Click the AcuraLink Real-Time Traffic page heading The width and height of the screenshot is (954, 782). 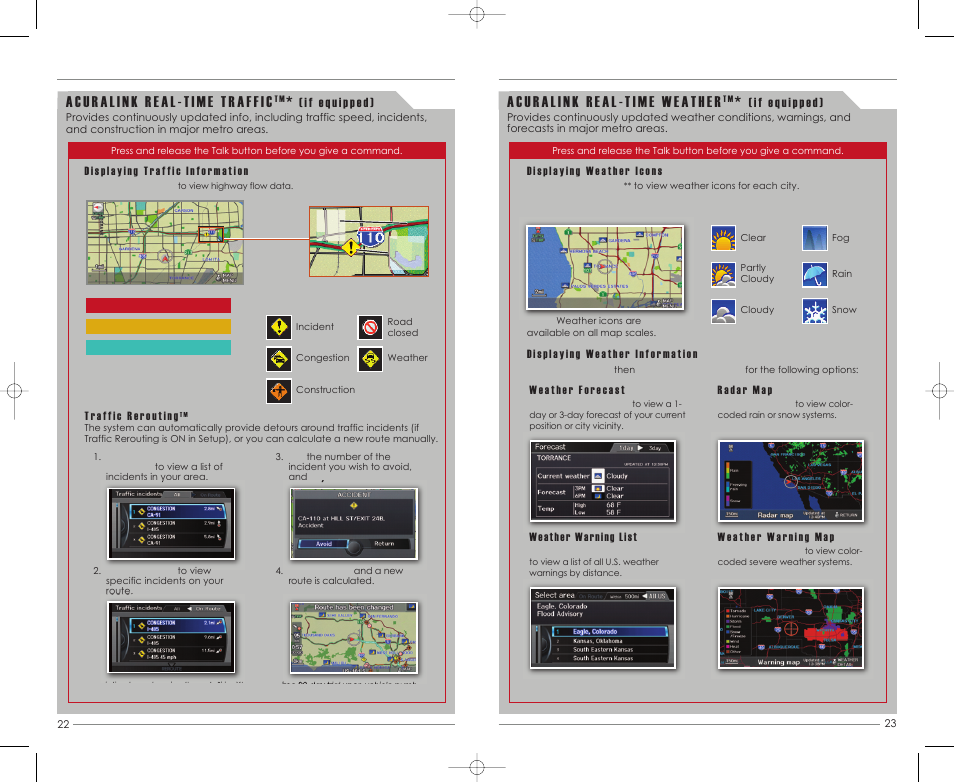tap(220, 102)
